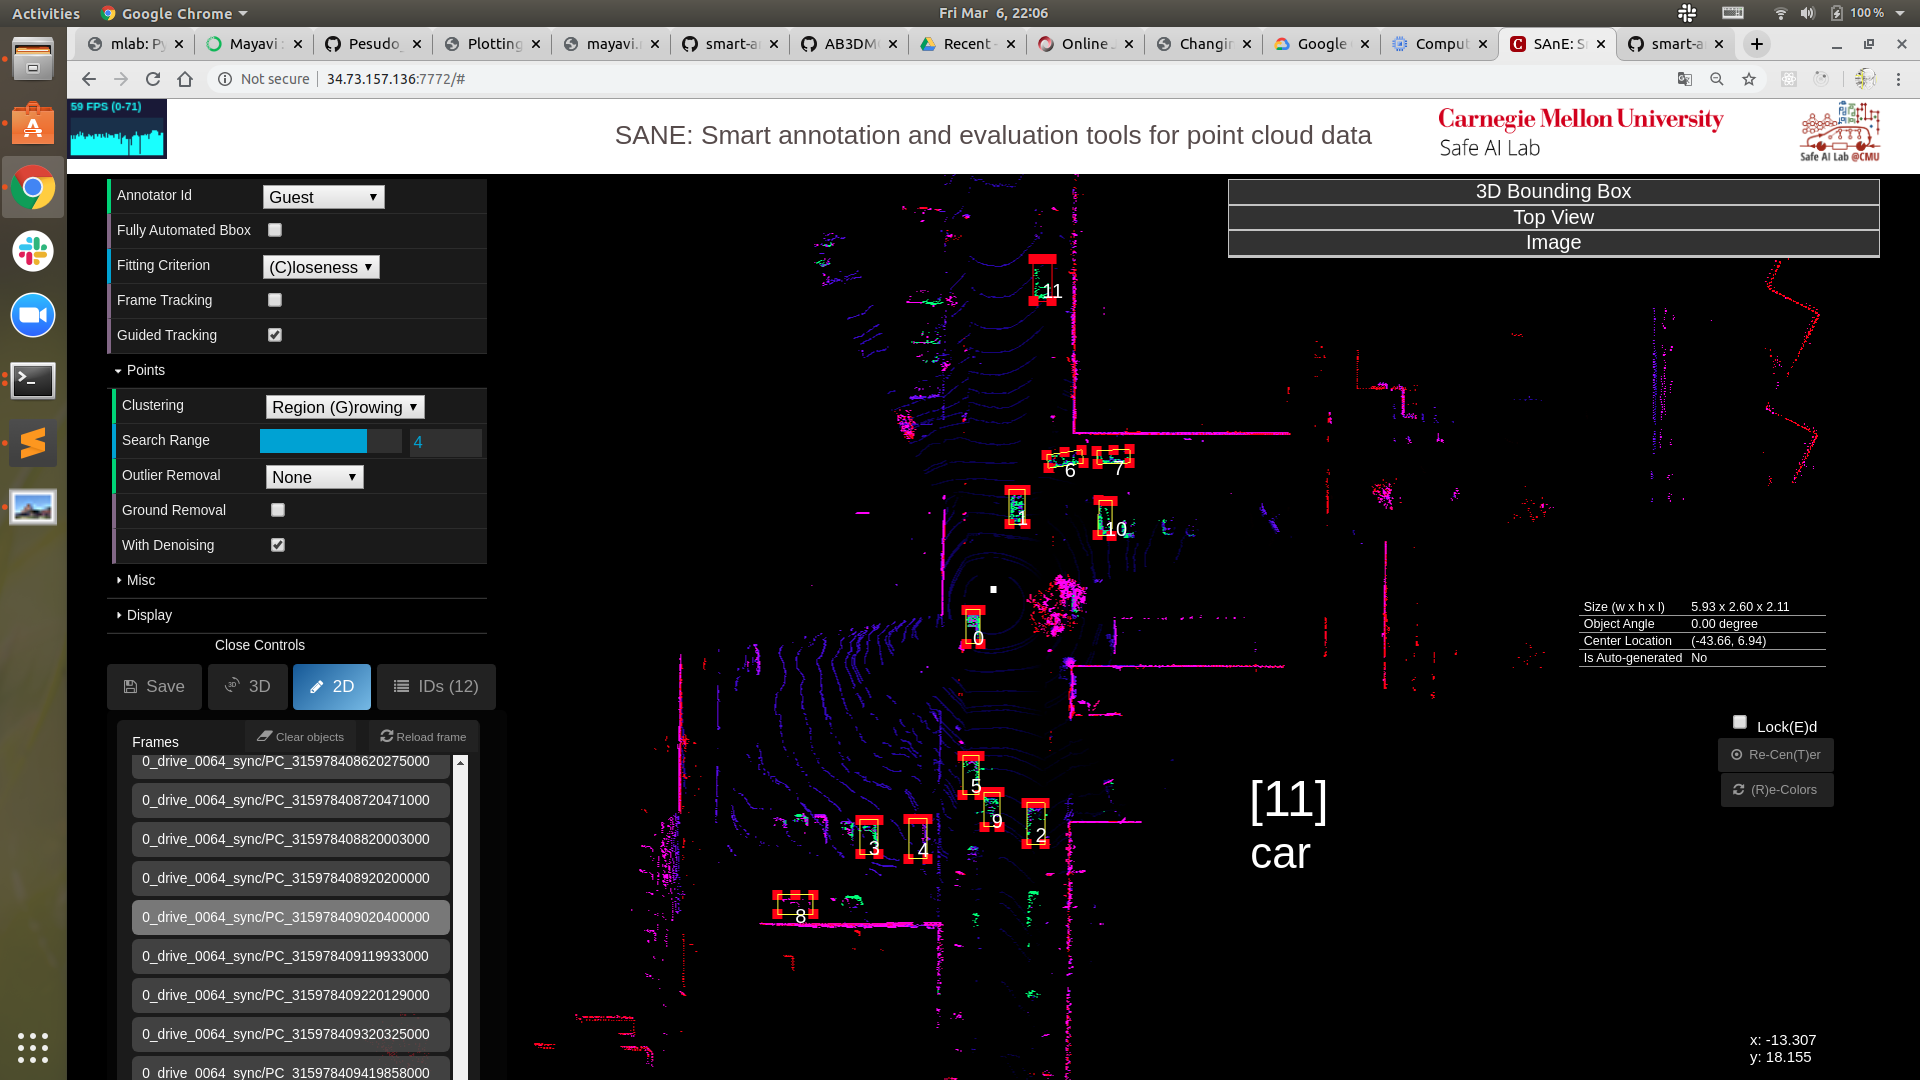This screenshot has height=1080, width=1920.
Task: Expand the Misc section
Action: tap(140, 580)
